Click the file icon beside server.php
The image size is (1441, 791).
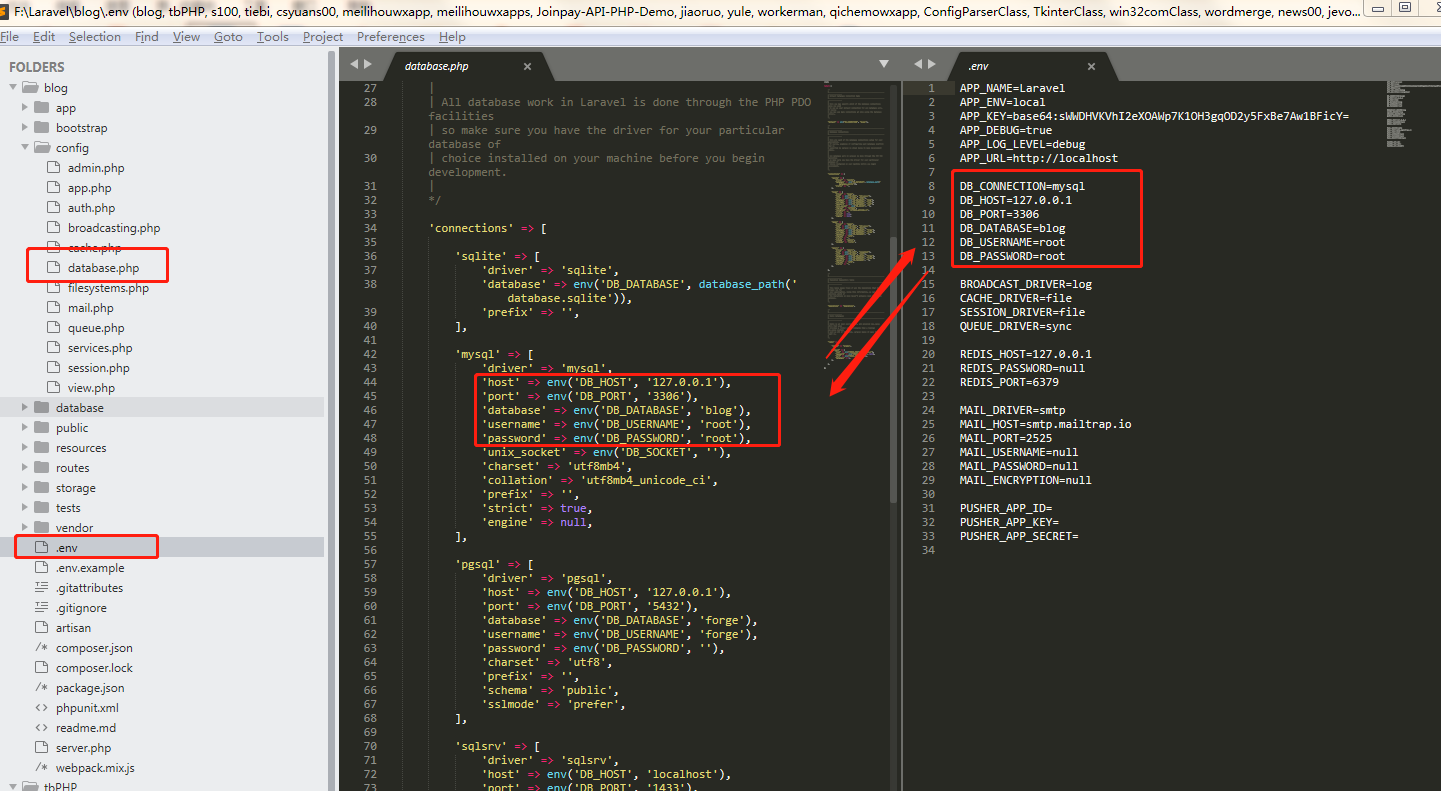tap(41, 748)
